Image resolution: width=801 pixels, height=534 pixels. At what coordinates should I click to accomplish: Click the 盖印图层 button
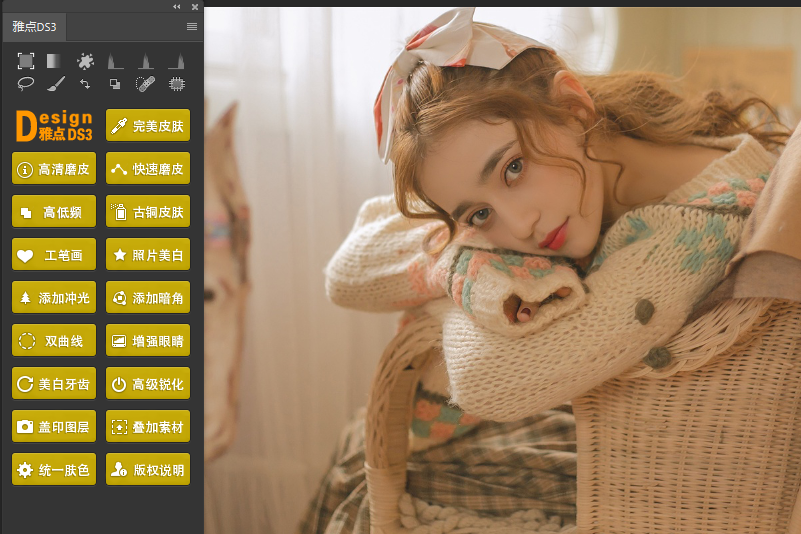pos(54,426)
